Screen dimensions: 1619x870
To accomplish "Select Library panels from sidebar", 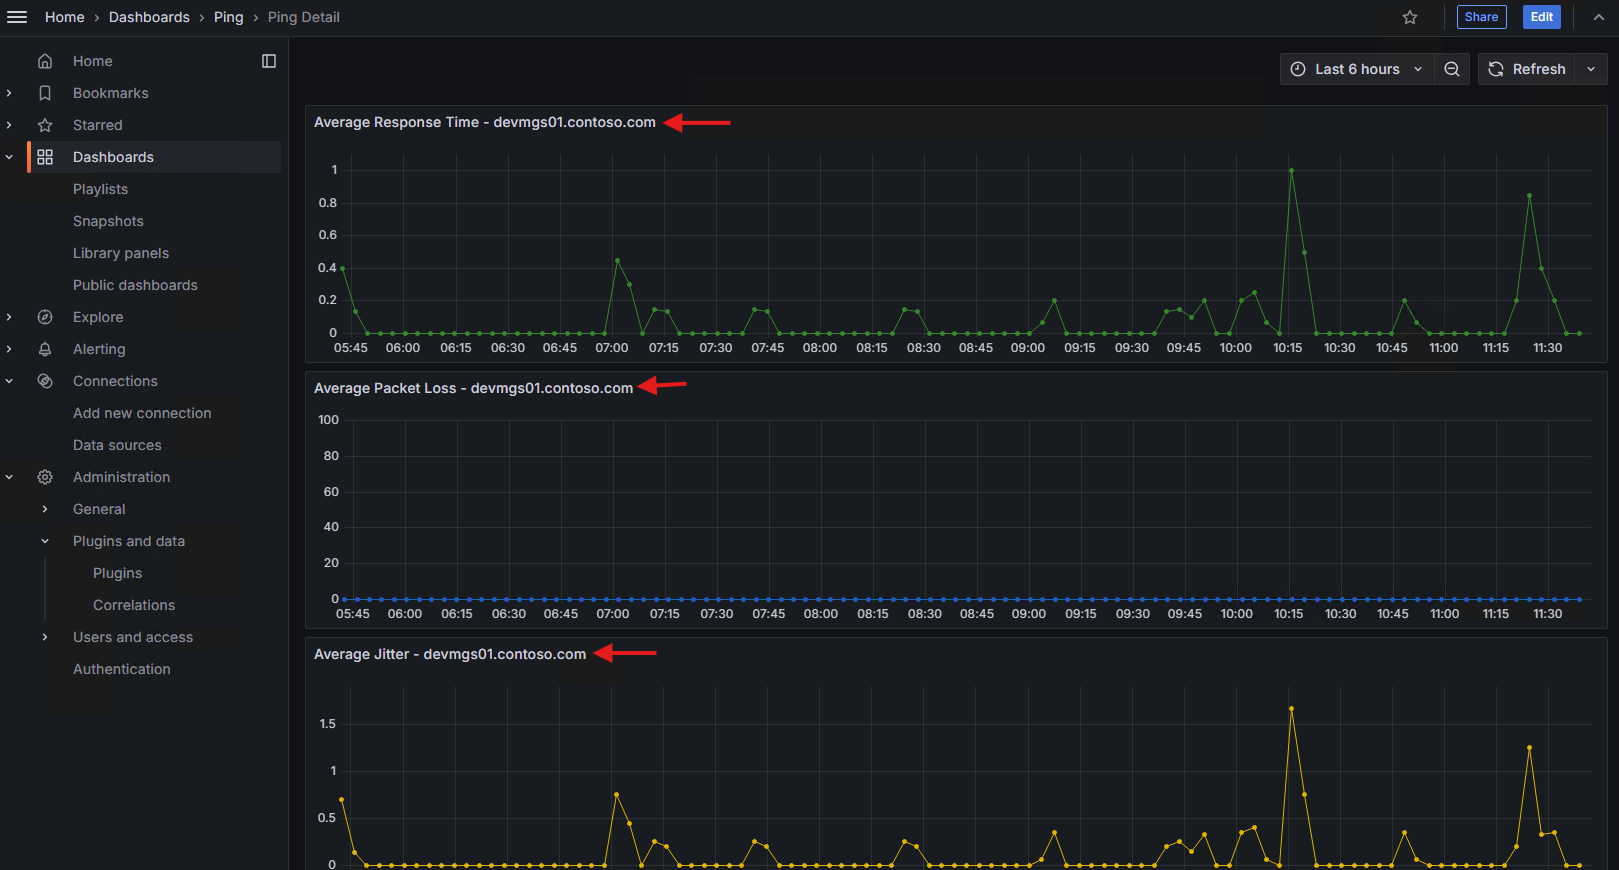I will click(121, 253).
